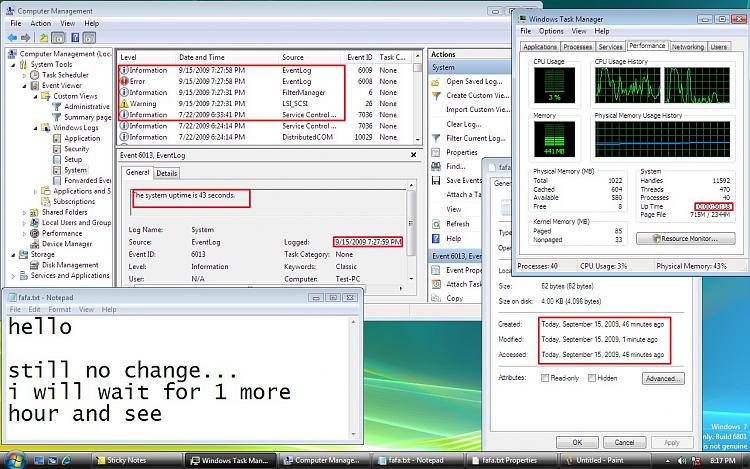Click the Sticky Notes taskbar button
The image size is (750, 469).
point(135,460)
